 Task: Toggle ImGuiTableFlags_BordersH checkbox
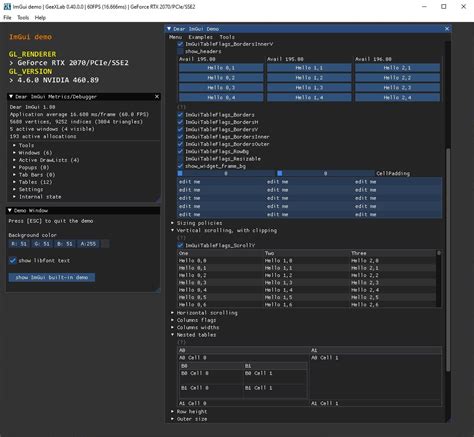pyautogui.click(x=180, y=122)
